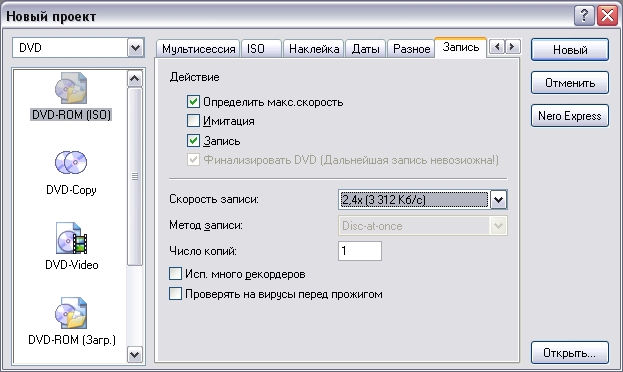This screenshot has height=372, width=623.
Task: Click the question mark help button
Action: click(x=584, y=16)
